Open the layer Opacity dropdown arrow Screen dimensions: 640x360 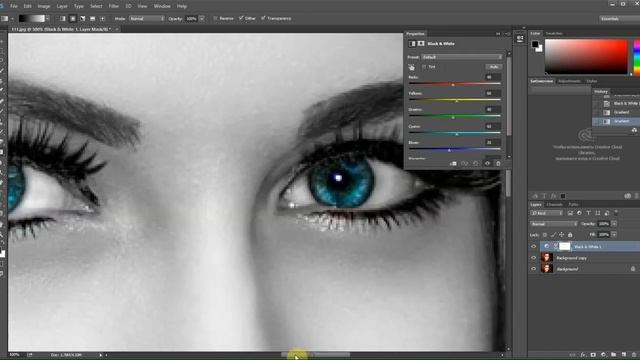pos(614,224)
